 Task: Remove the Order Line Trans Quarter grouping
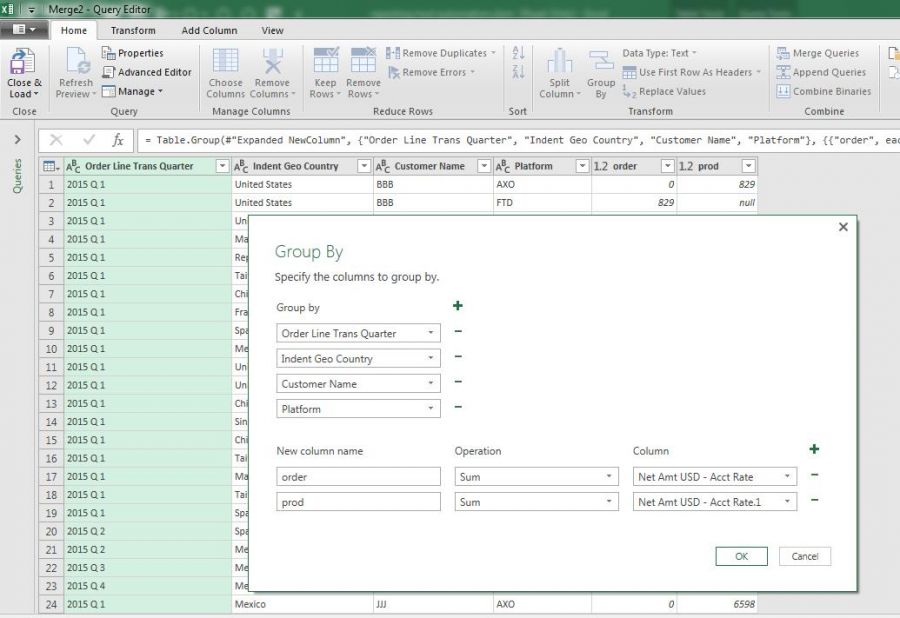[x=458, y=331]
